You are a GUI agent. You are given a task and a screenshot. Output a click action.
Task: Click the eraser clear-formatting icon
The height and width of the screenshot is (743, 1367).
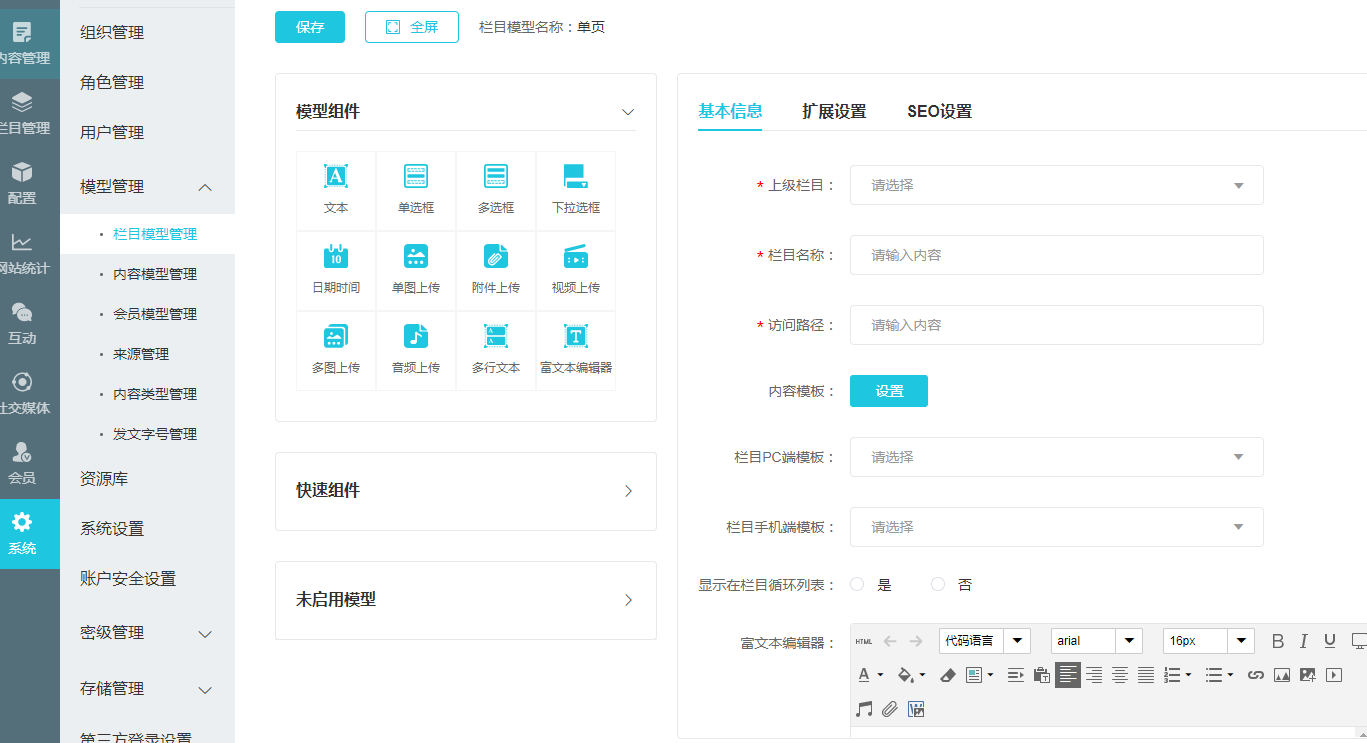[x=948, y=675]
